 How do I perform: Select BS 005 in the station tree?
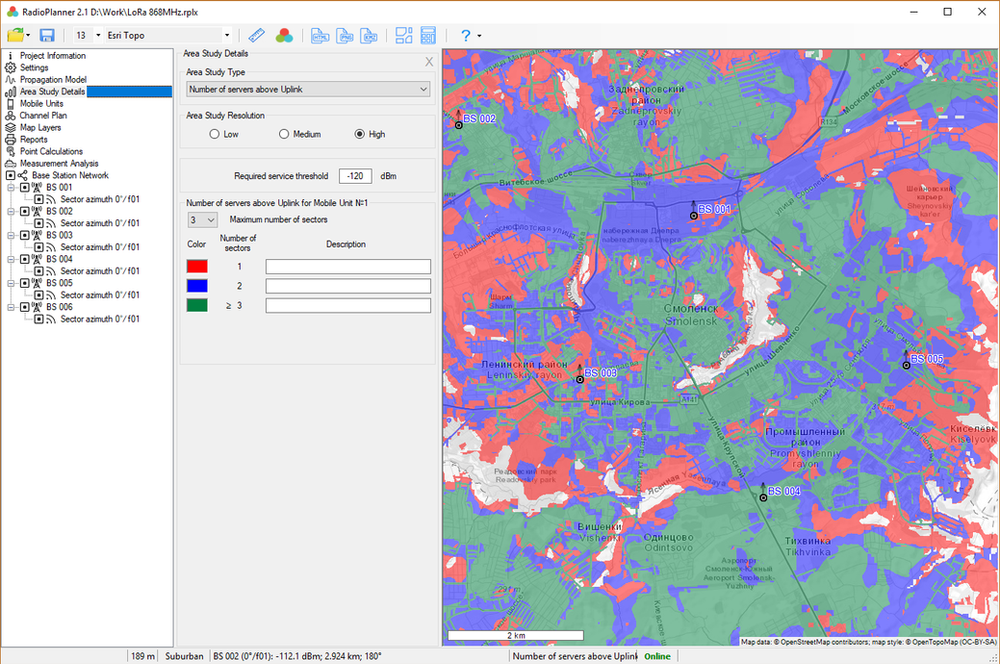(59, 283)
